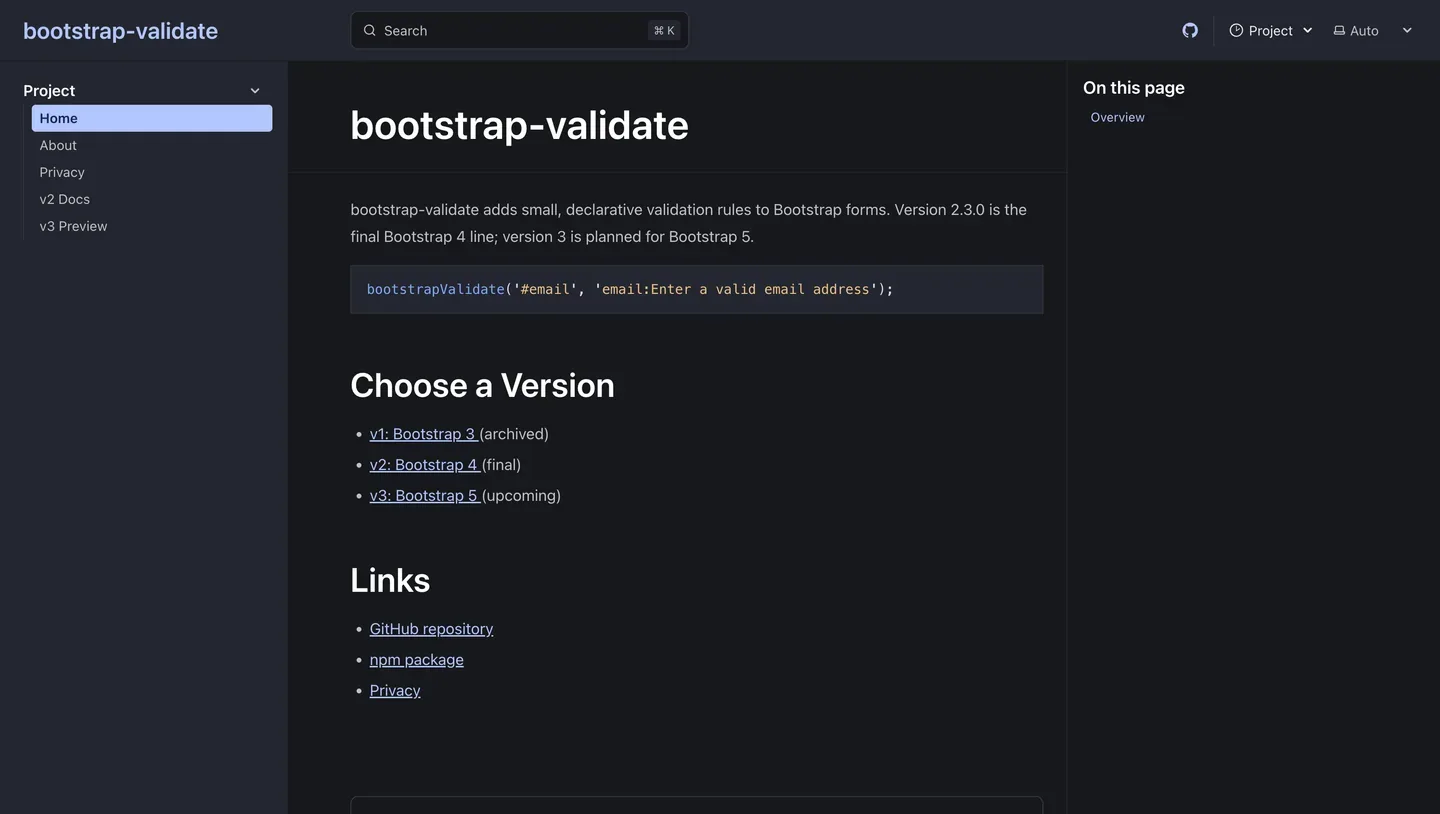The image size is (1440, 814).
Task: Click the Choose a Version heading
Action: pyautogui.click(x=482, y=385)
